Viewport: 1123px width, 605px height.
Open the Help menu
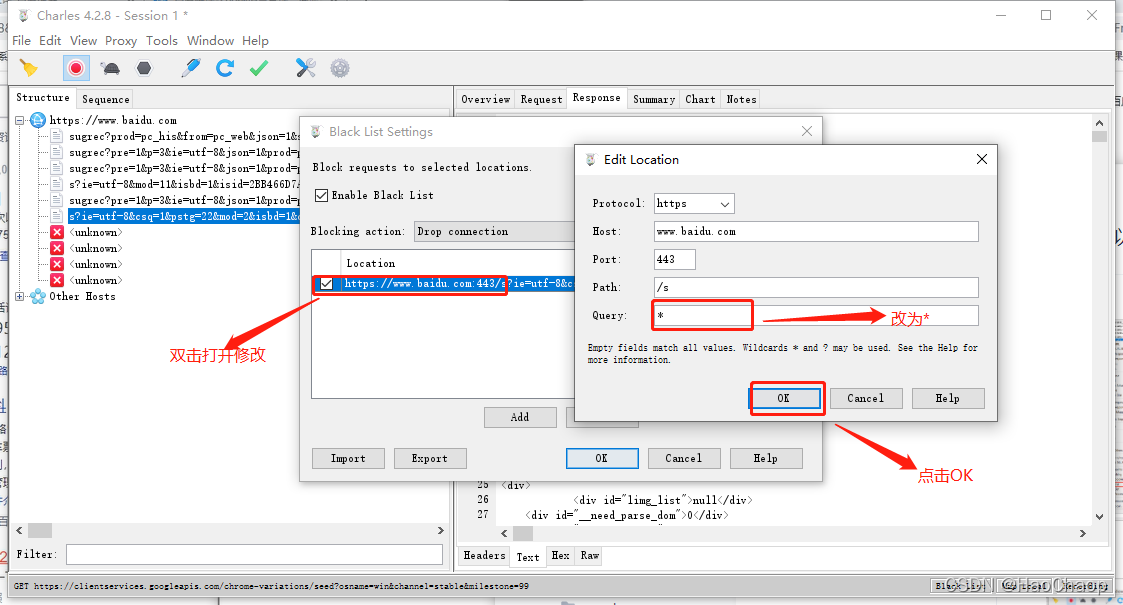(x=255, y=41)
